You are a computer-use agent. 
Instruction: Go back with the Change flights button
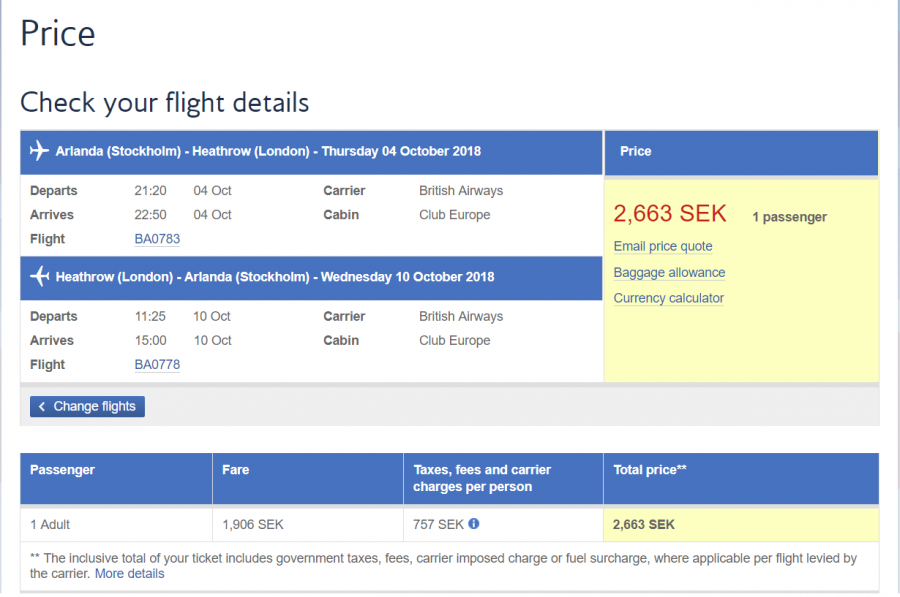(88, 407)
